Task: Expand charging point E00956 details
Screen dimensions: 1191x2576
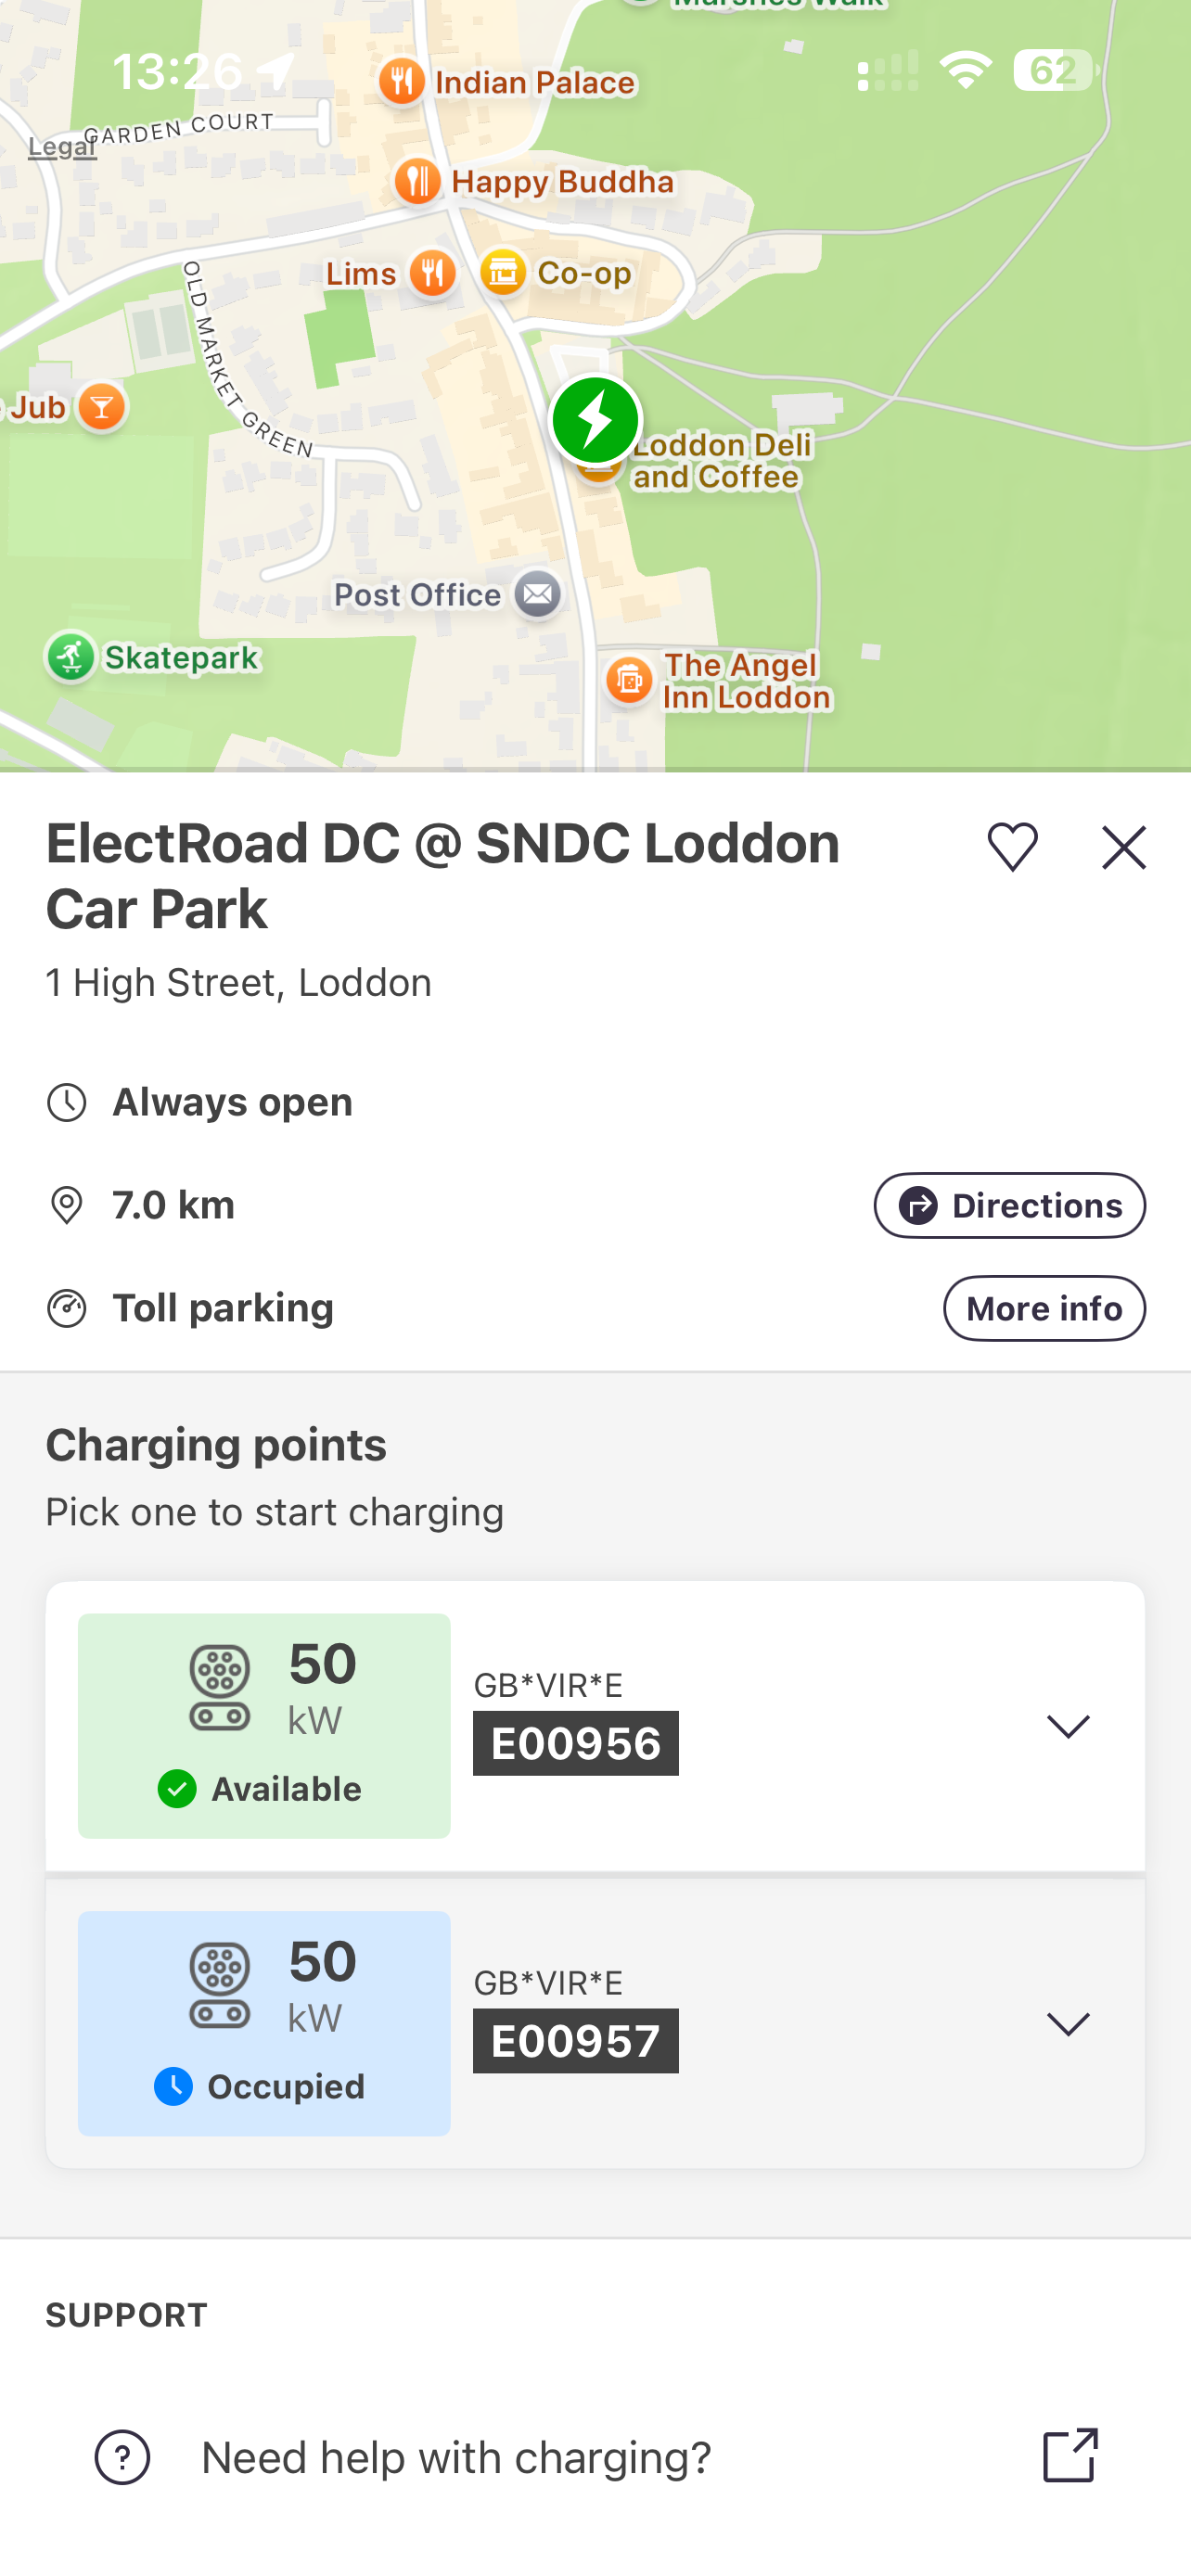Action: [x=1067, y=1726]
